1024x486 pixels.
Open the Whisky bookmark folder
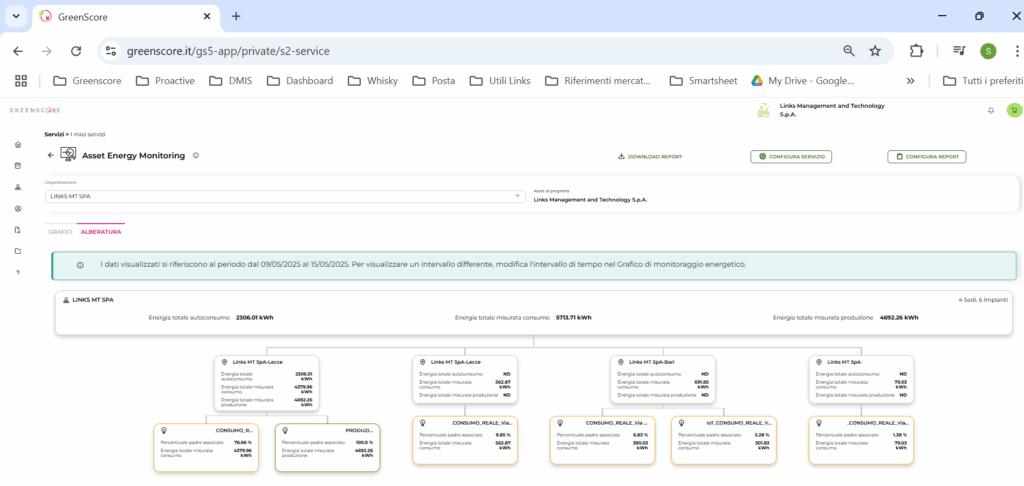pos(372,81)
